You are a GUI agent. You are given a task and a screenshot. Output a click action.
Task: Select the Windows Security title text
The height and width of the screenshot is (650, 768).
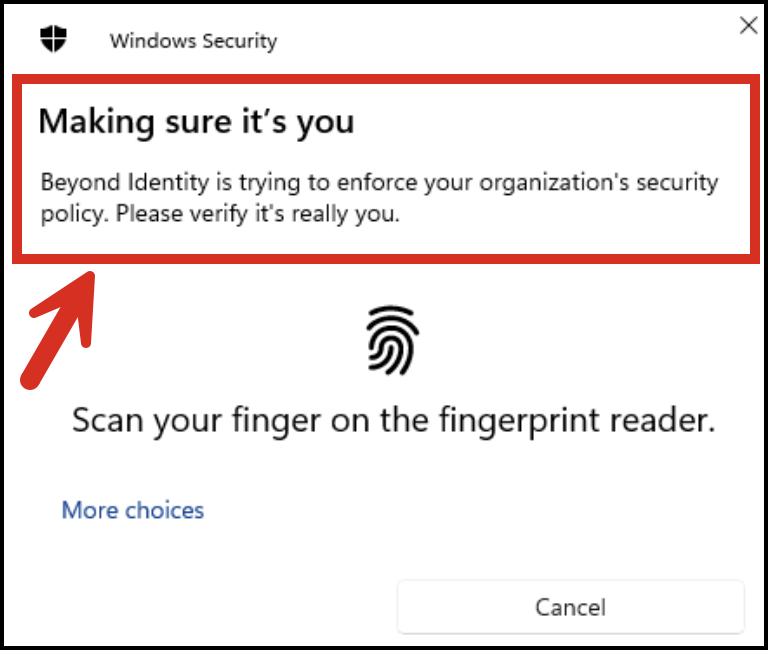193,41
